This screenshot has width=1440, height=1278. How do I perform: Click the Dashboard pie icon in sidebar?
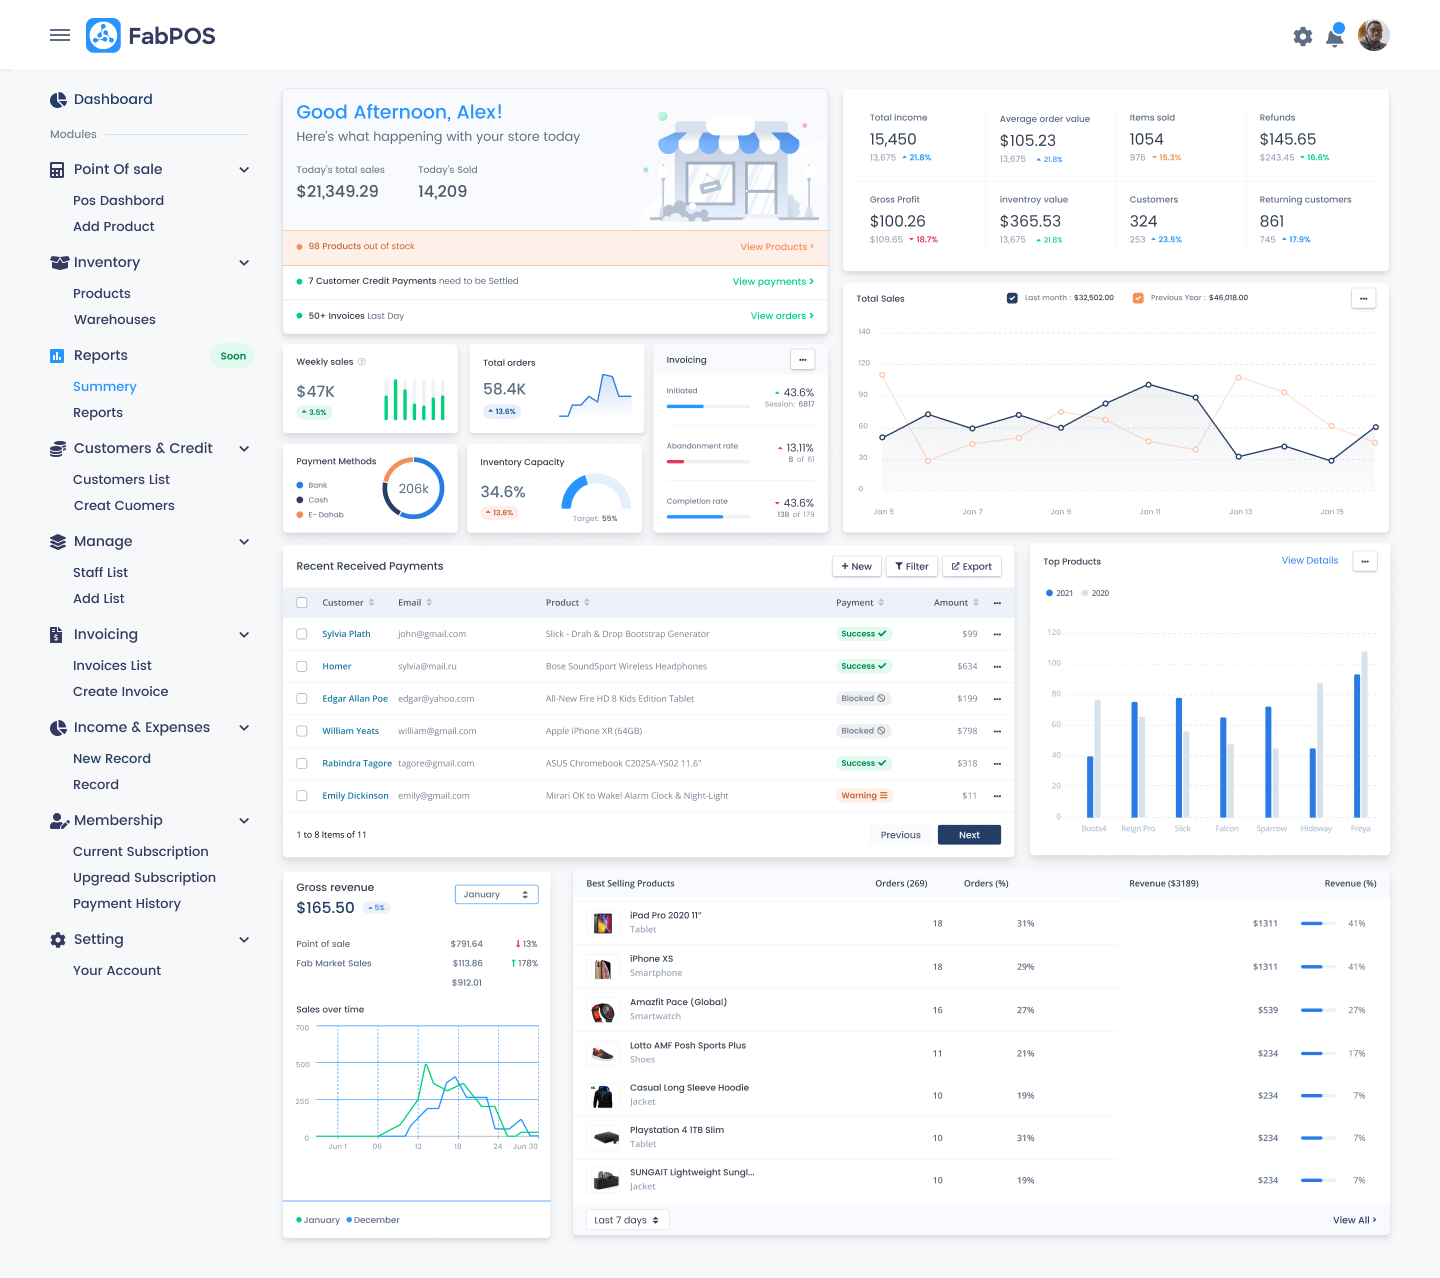pyautogui.click(x=58, y=99)
